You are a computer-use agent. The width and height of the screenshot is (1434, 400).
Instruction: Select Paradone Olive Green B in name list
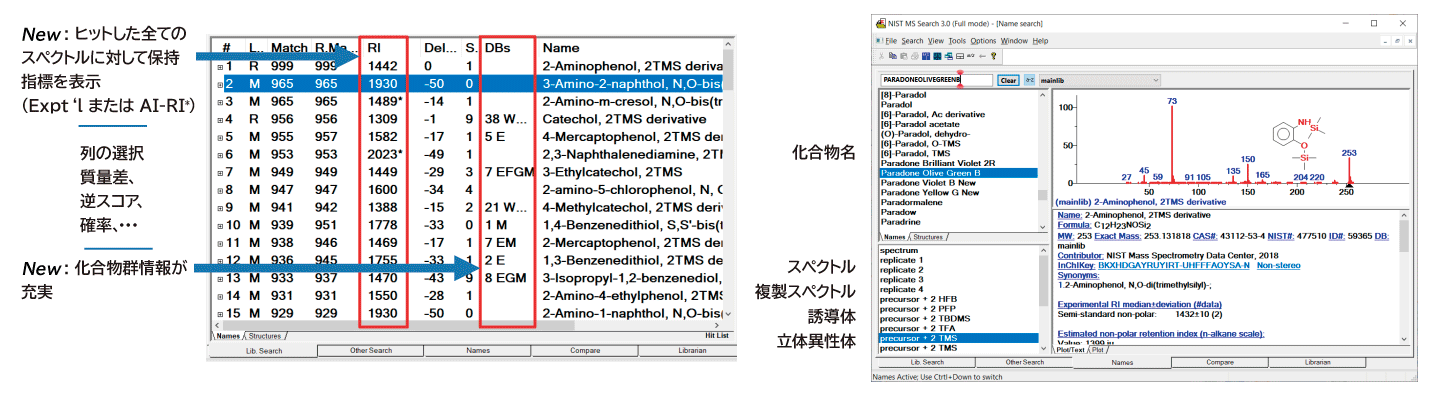click(958, 173)
